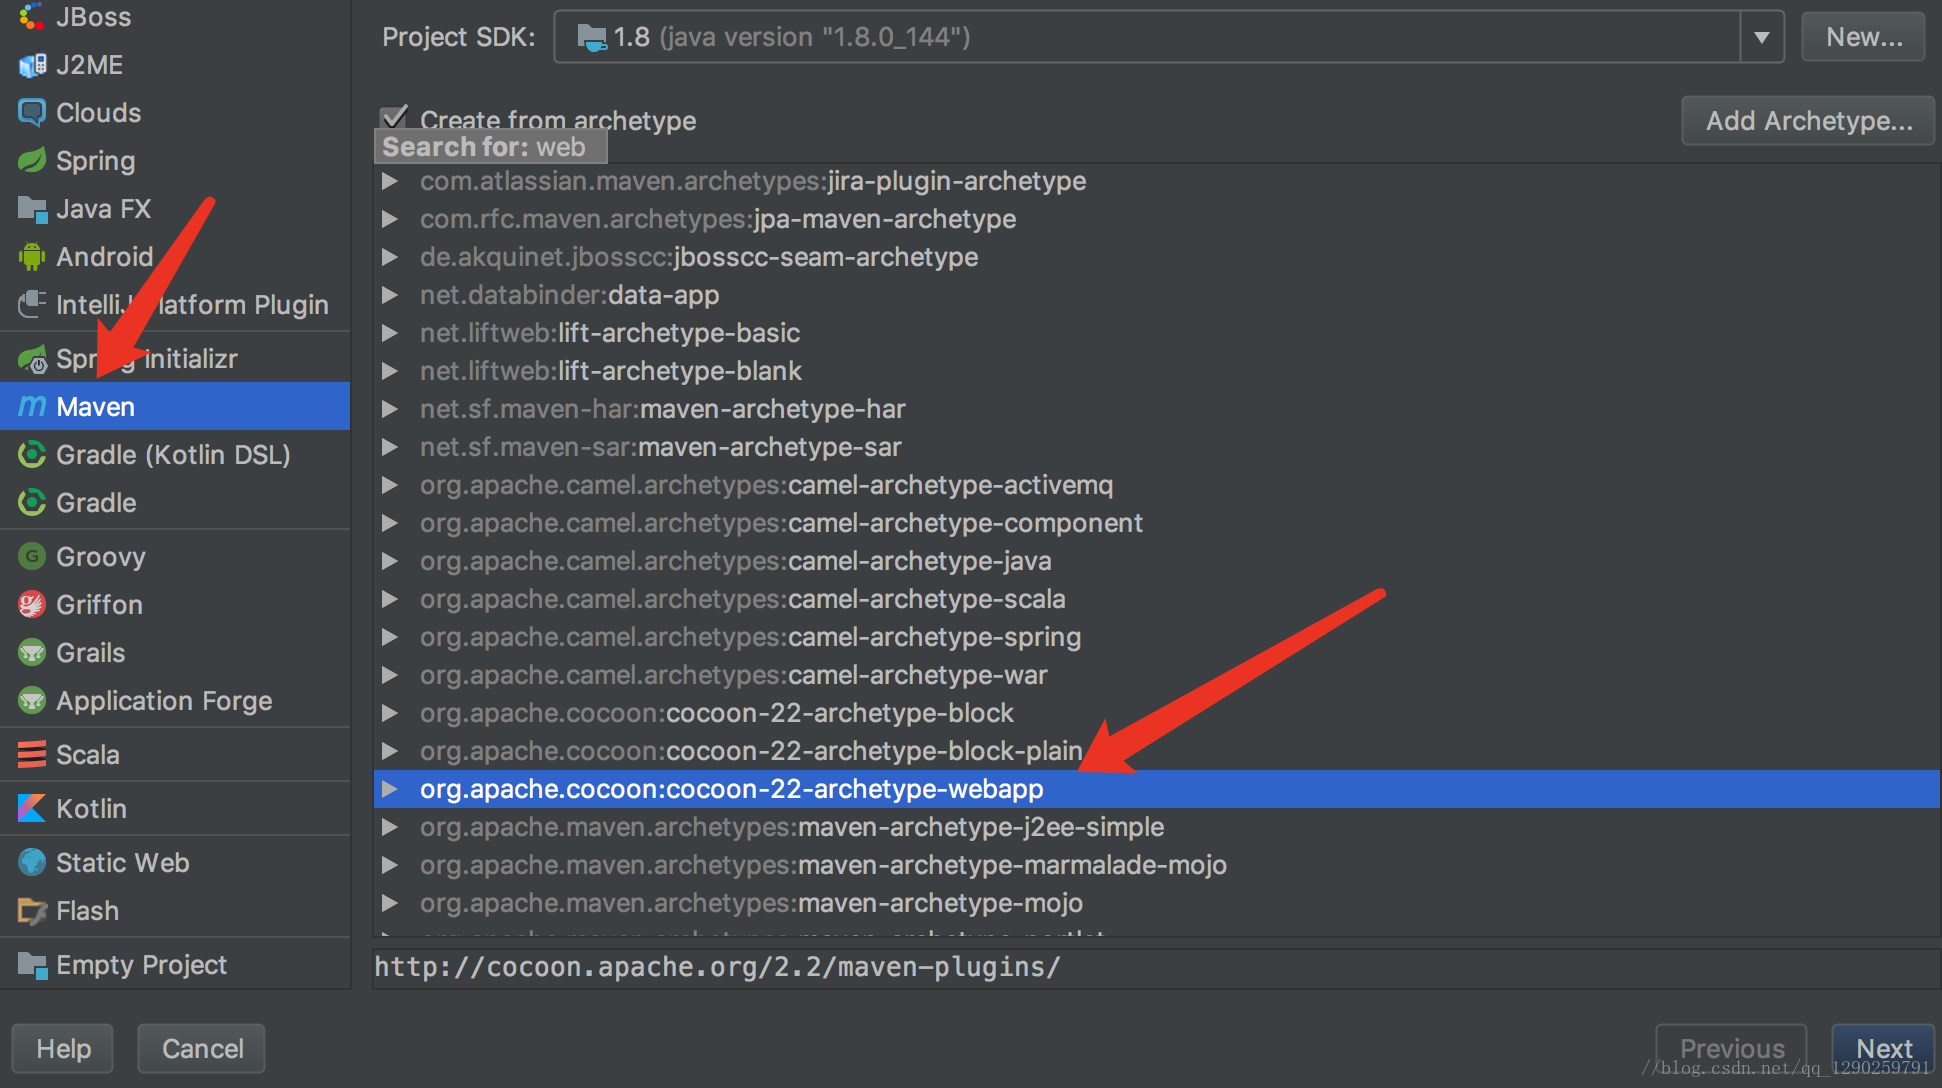Viewport: 1942px width, 1088px height.
Task: Select Spring project type label
Action: pyautogui.click(x=95, y=161)
